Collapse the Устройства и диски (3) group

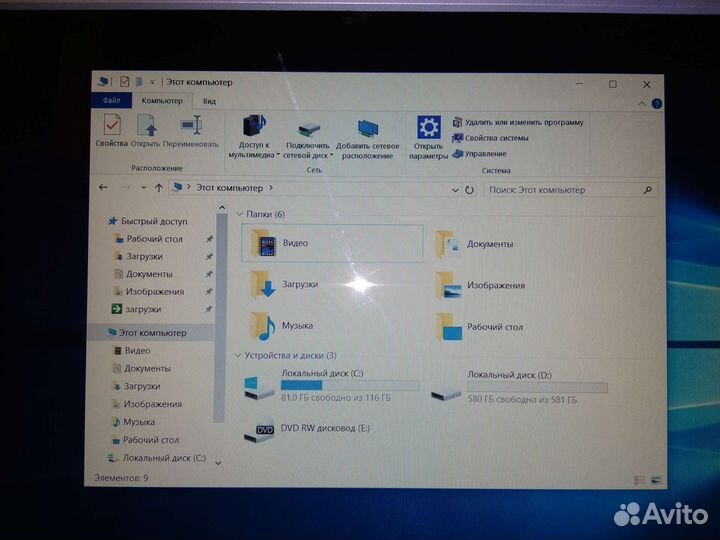(238, 355)
